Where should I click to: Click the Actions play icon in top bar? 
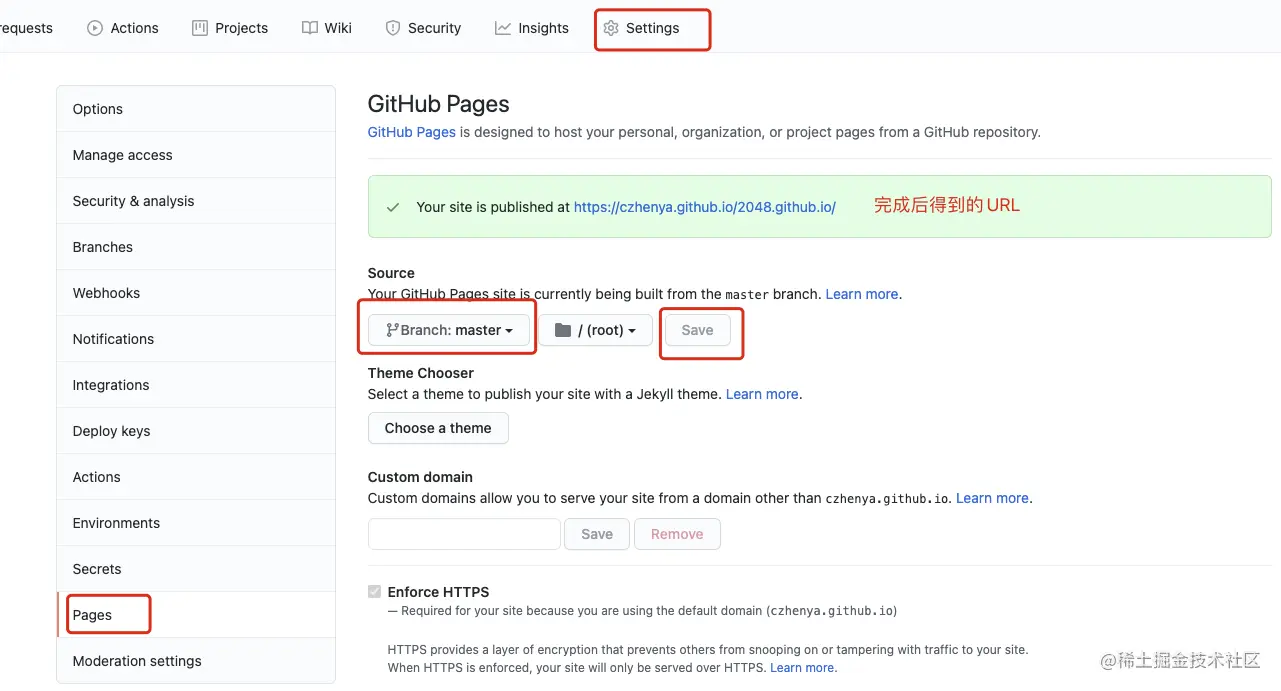click(95, 28)
